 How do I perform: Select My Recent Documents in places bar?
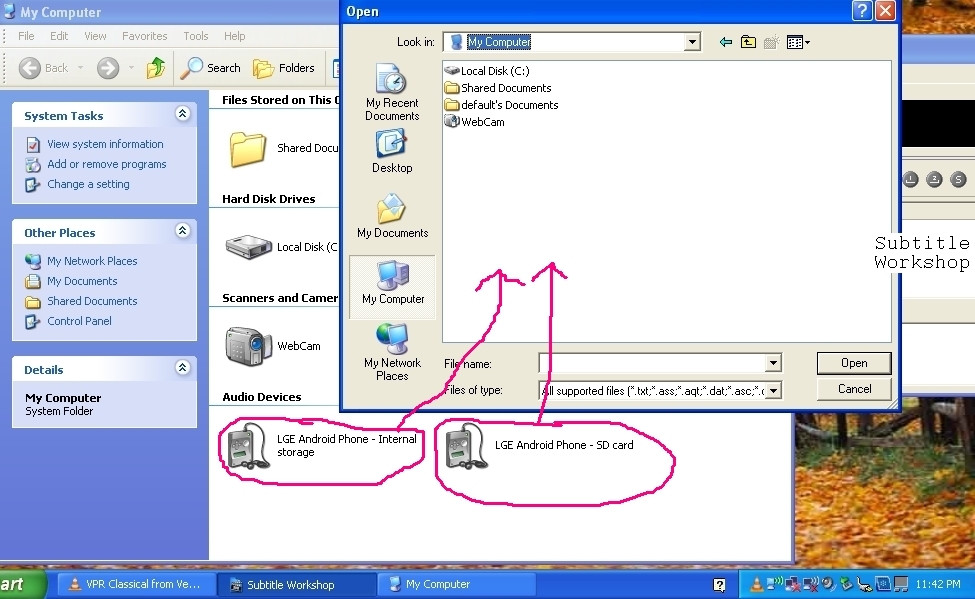point(392,92)
